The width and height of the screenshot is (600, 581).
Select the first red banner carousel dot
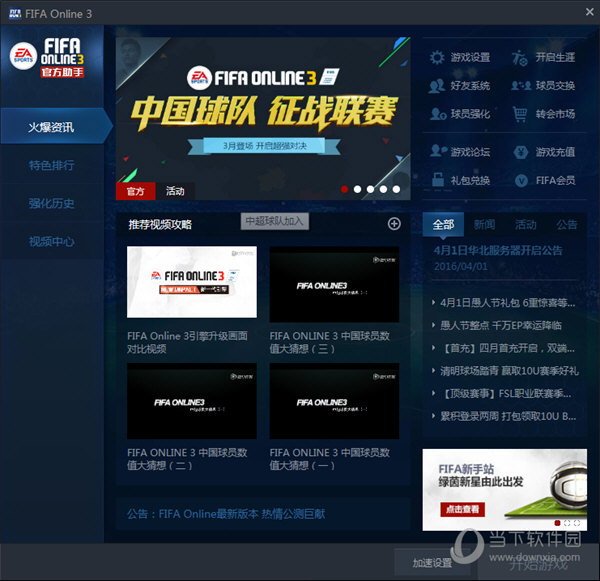point(344,189)
